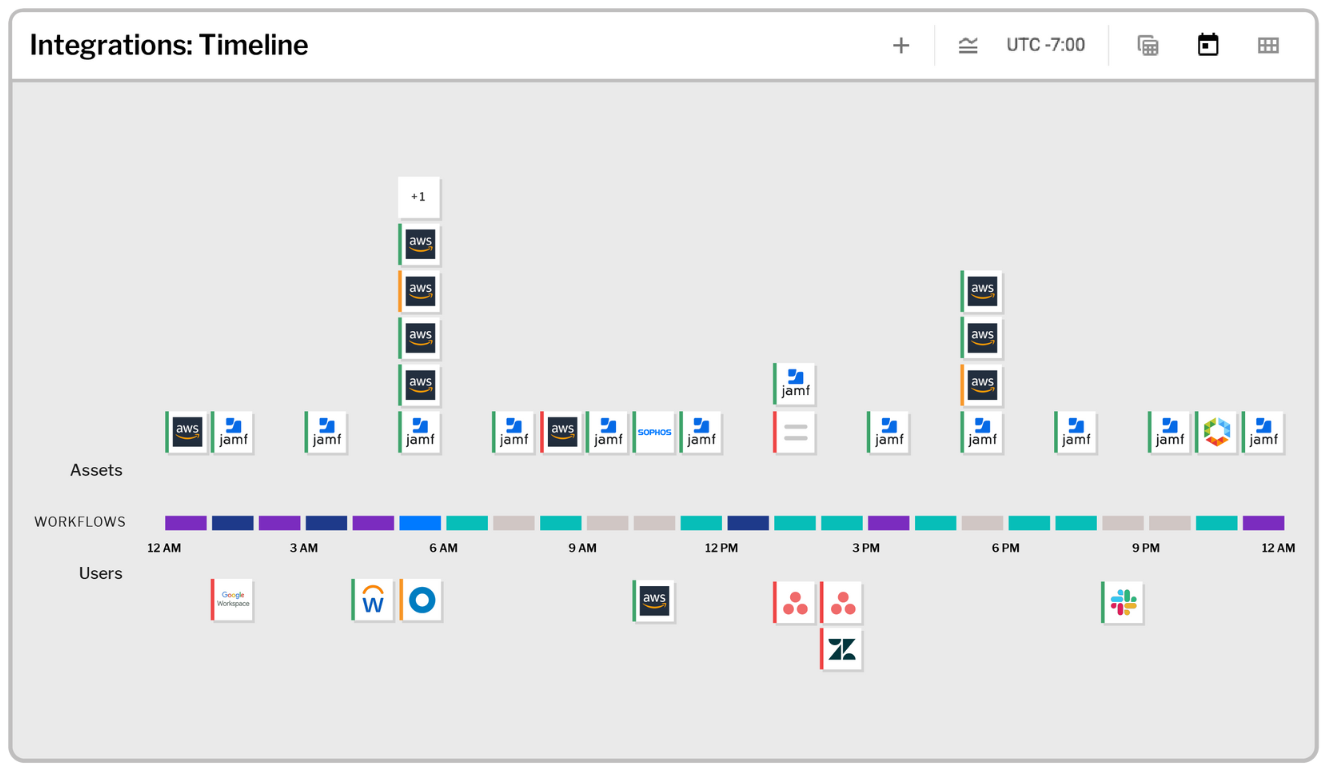Select the jamf icon stacked above 12 PM event
Viewport: 1328px width, 770px height.
[795, 384]
